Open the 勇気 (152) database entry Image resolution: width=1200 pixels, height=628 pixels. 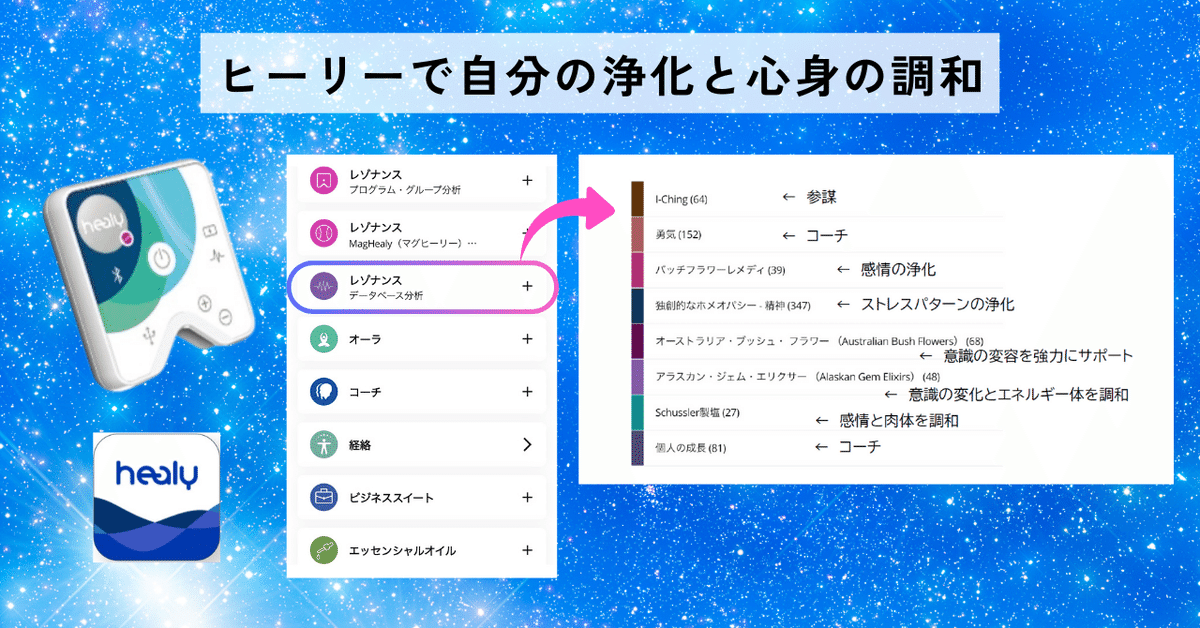[x=680, y=235]
